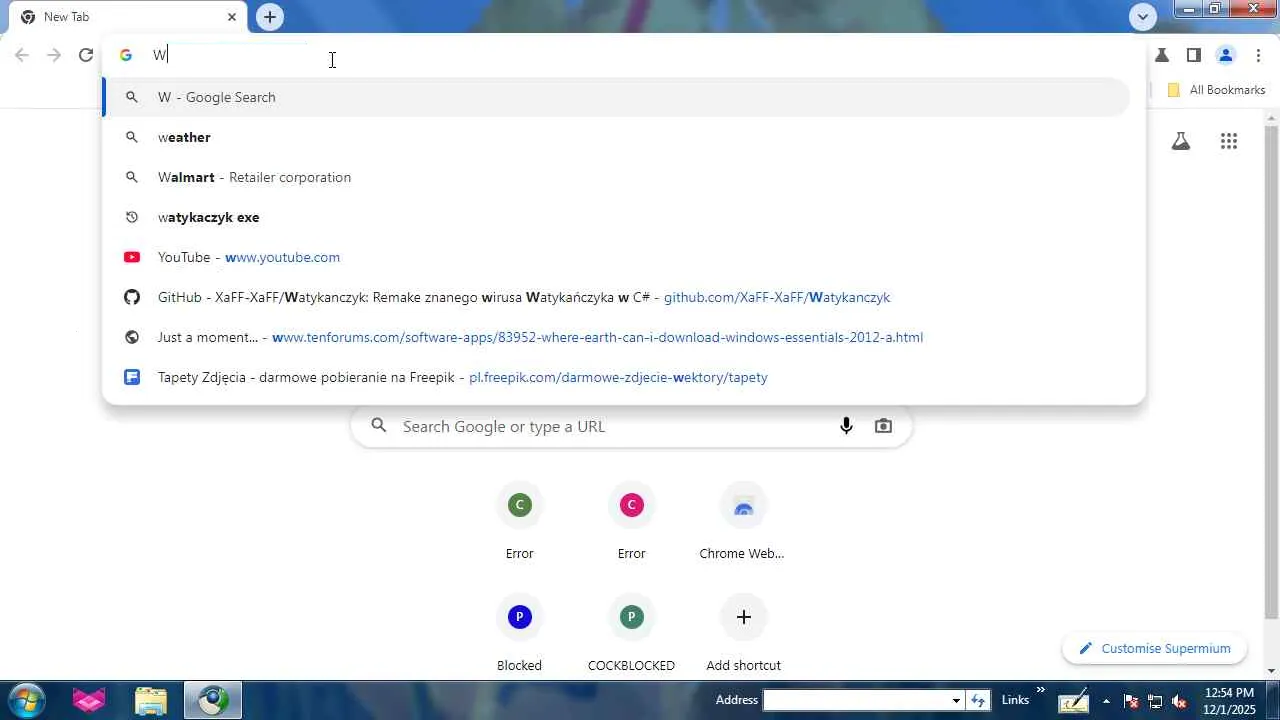Click the Customise Supermium button

coord(1154,649)
